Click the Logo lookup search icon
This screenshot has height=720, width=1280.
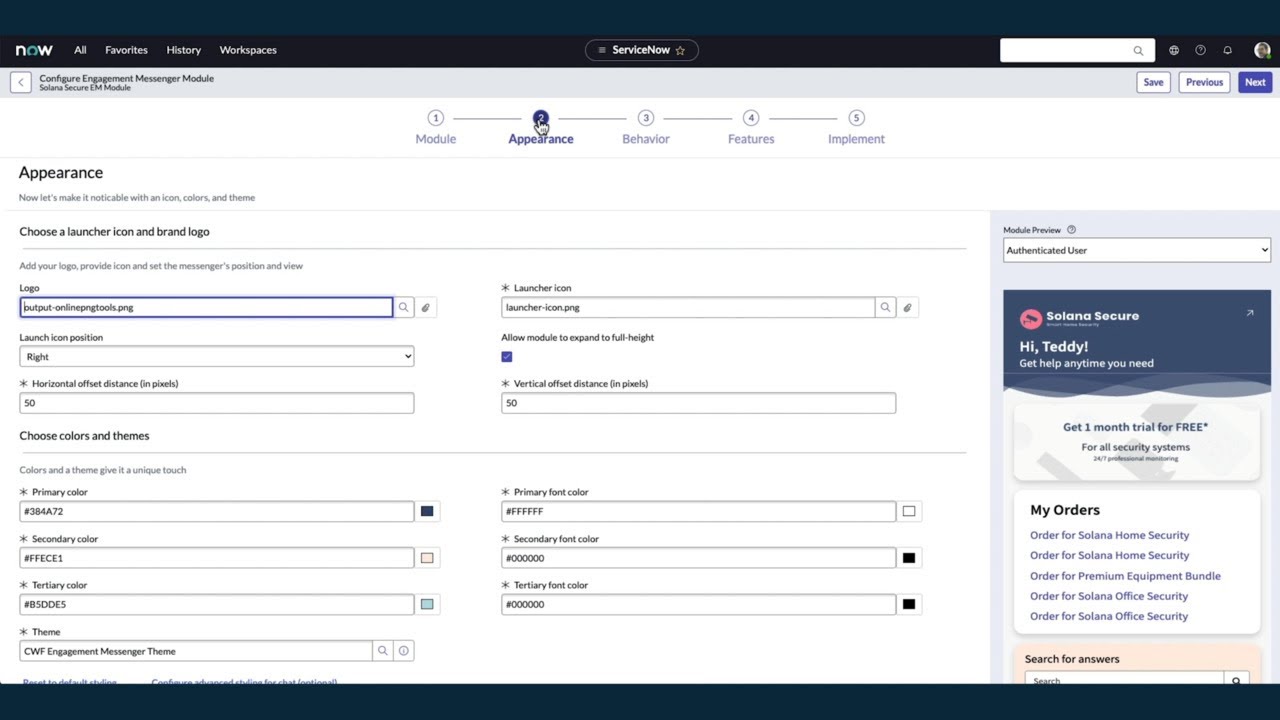point(404,307)
